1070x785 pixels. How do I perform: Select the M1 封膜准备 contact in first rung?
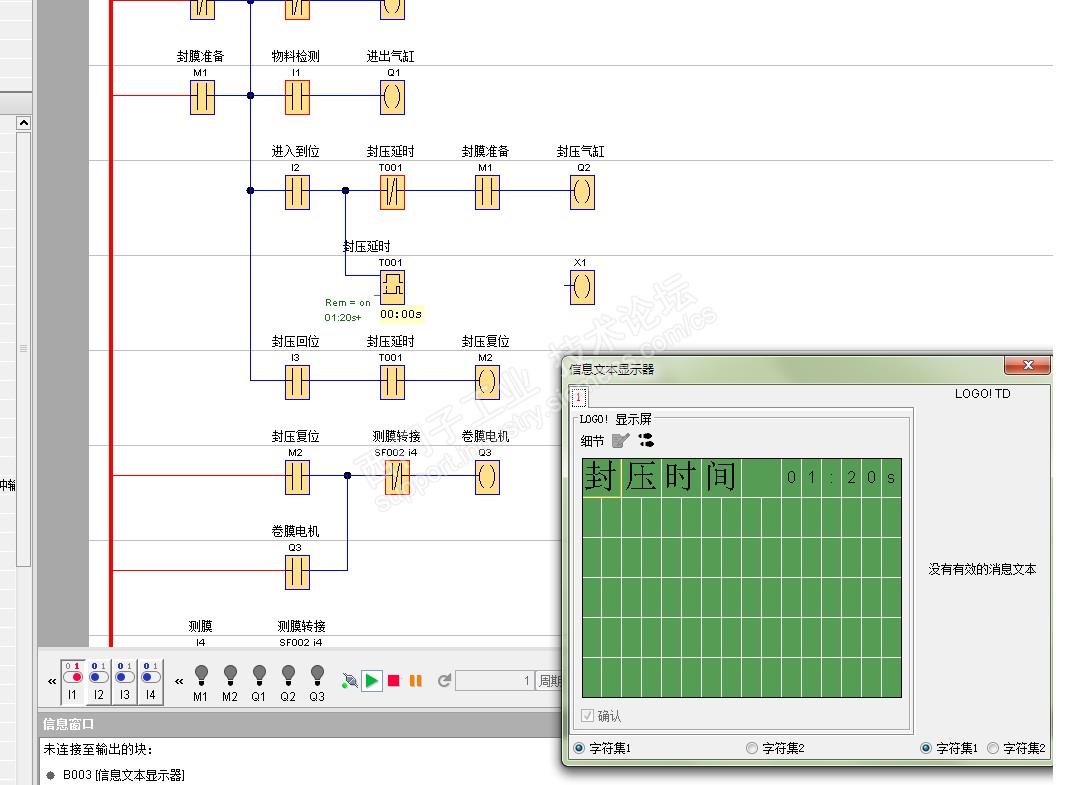[202, 97]
